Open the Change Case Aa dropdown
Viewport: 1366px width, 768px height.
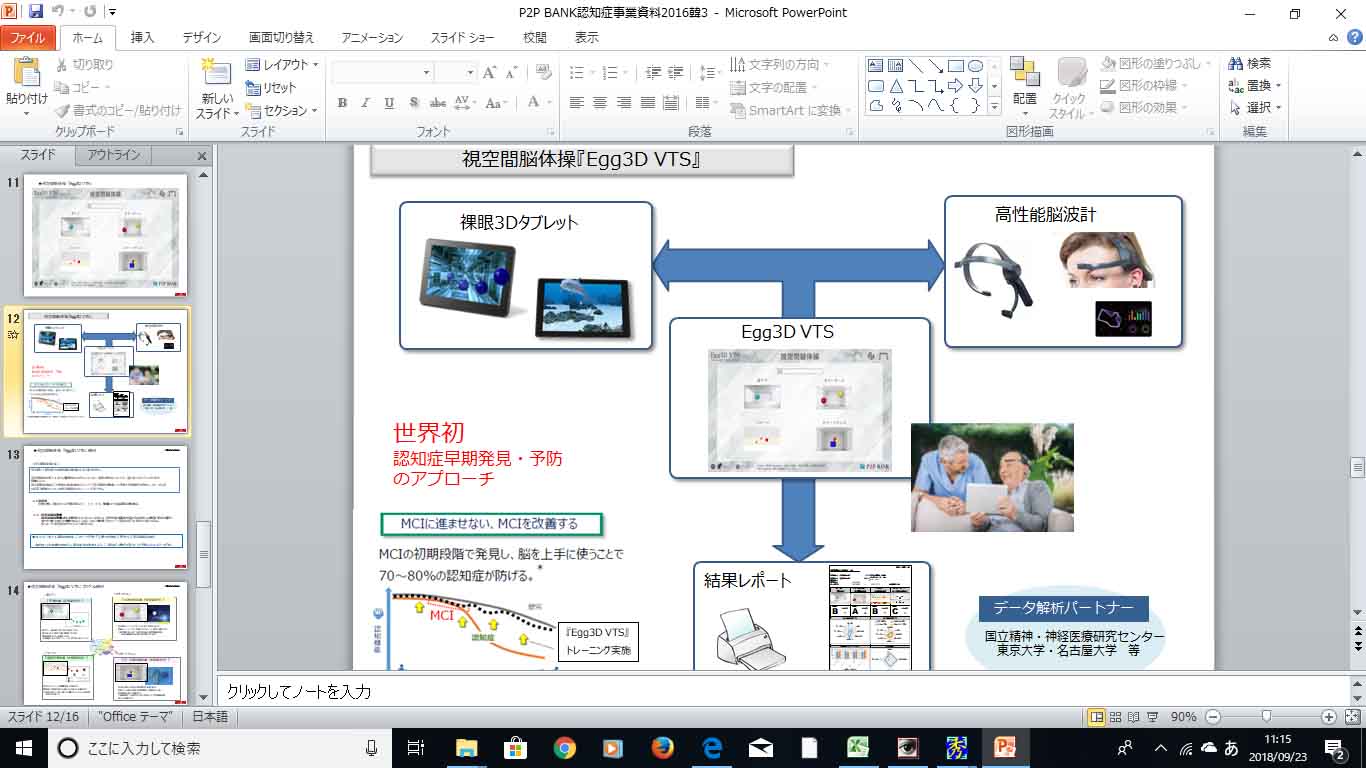point(497,103)
